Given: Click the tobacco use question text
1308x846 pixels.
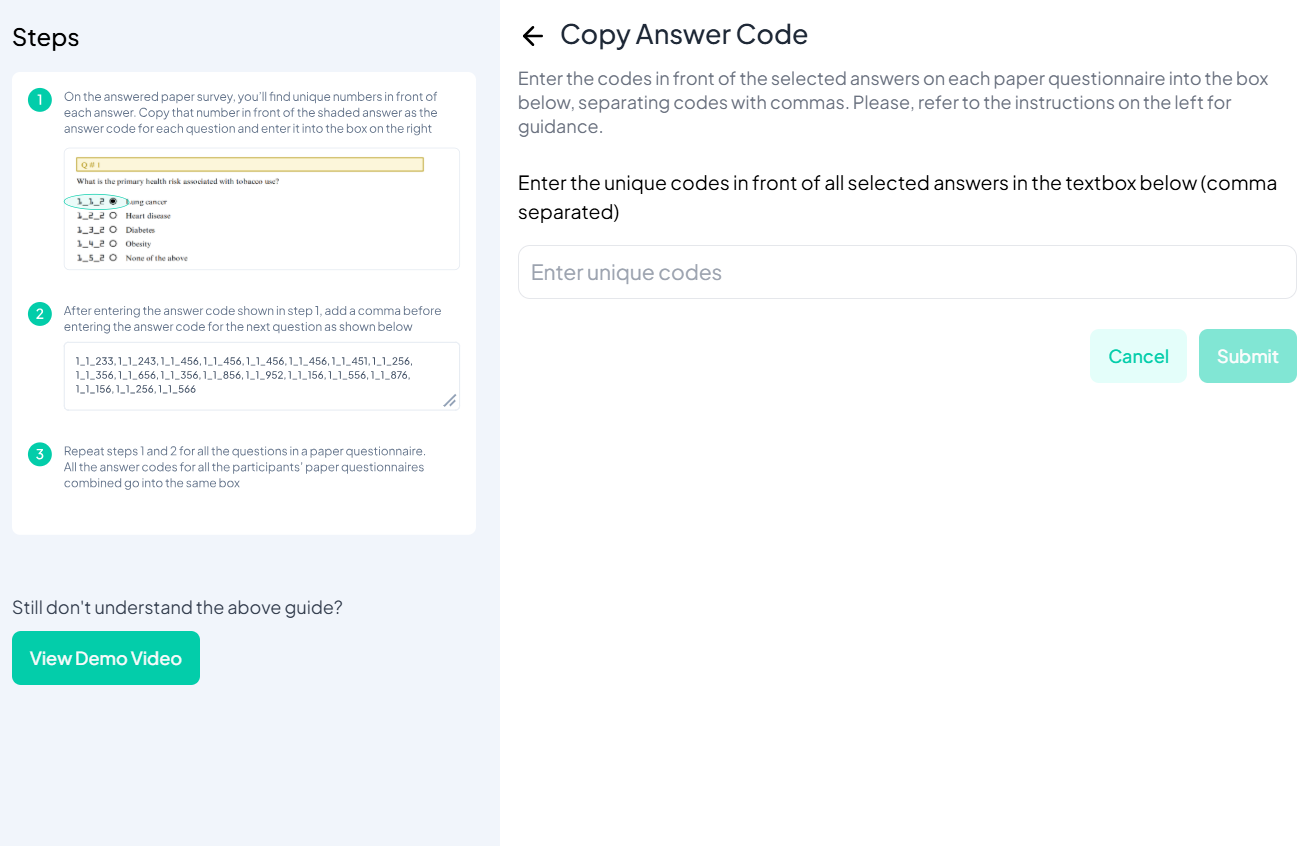Looking at the screenshot, I should pos(180,181).
